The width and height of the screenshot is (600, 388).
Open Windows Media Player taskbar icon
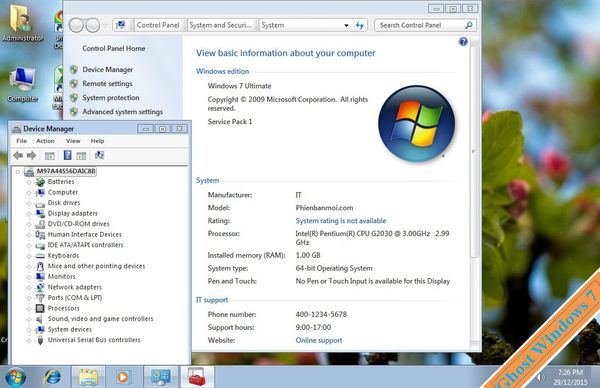122,377
